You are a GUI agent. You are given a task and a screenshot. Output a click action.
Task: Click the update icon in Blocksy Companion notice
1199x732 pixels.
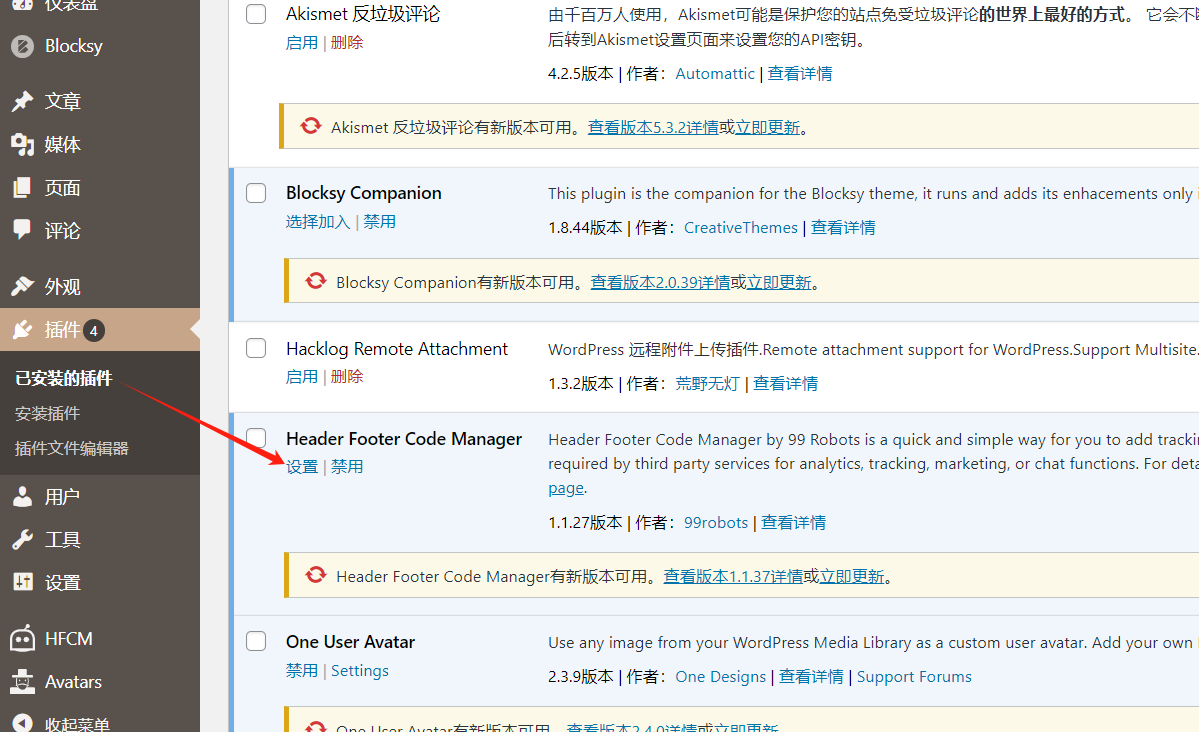coord(316,281)
